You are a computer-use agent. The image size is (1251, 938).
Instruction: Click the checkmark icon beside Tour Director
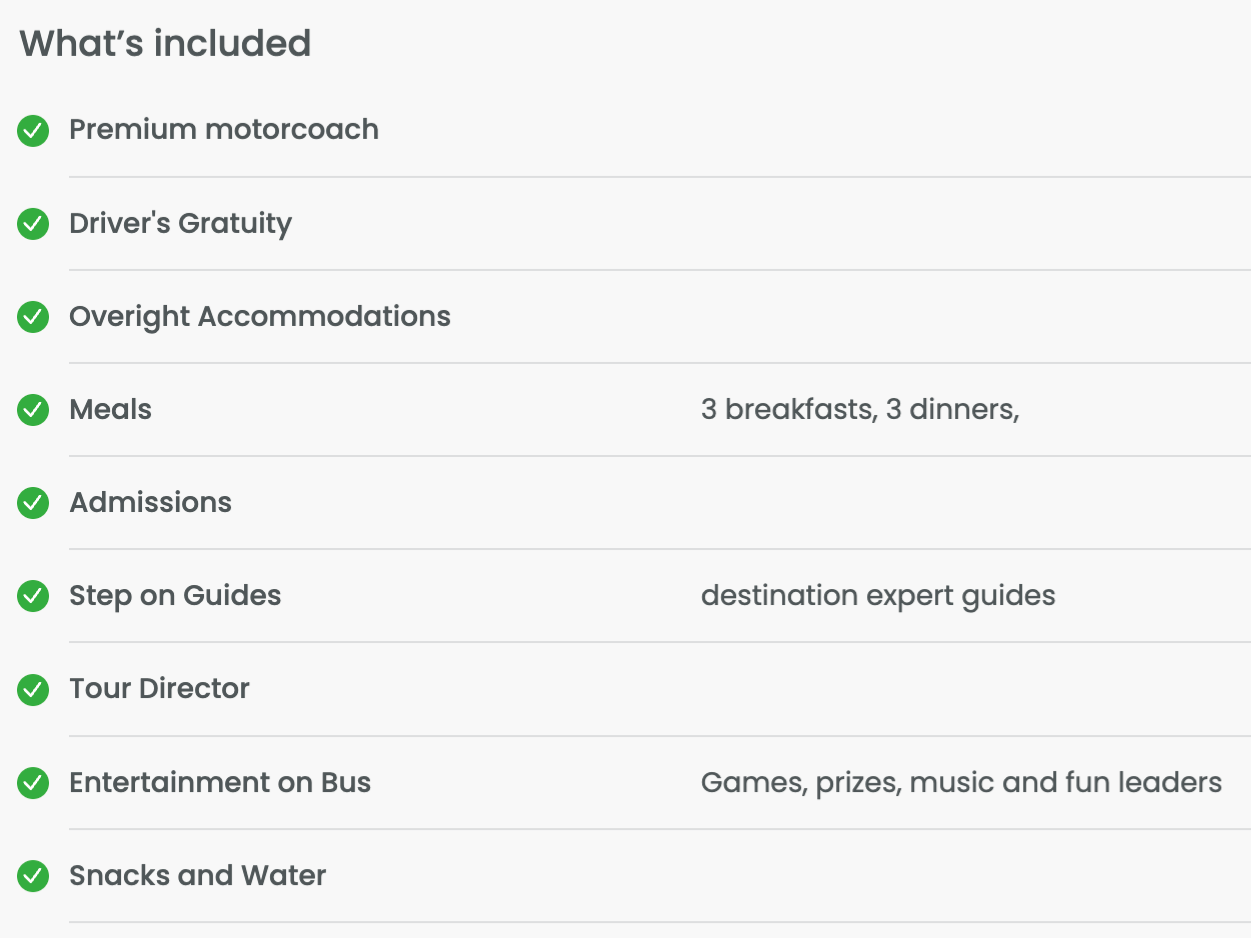[x=33, y=689]
